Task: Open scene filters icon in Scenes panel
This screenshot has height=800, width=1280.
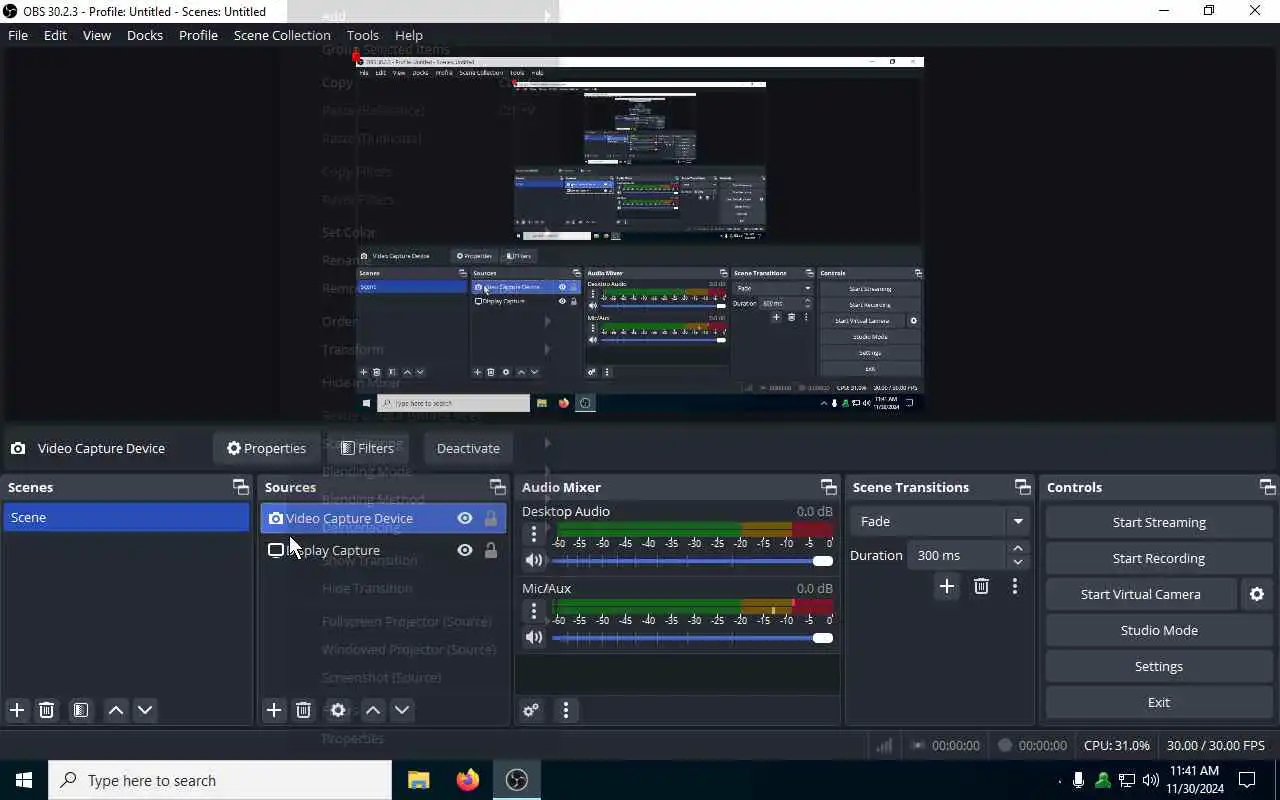Action: (81, 710)
